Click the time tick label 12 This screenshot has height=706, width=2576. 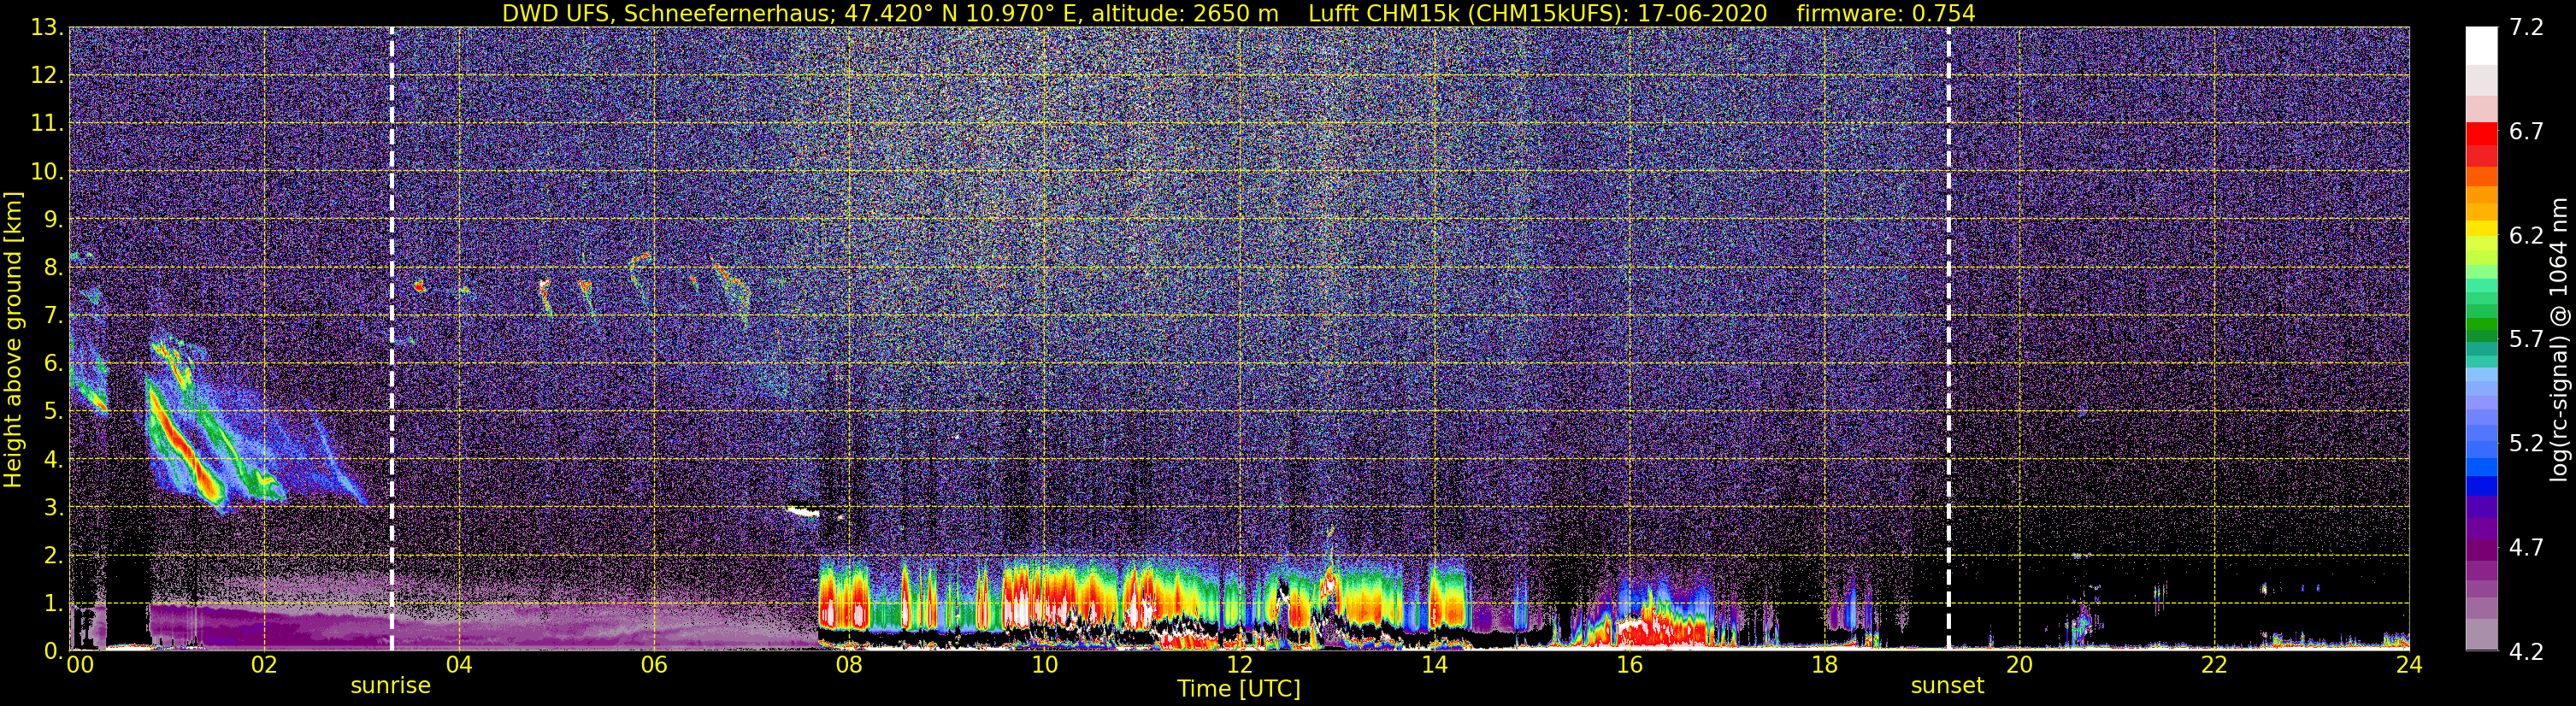pos(1239,665)
